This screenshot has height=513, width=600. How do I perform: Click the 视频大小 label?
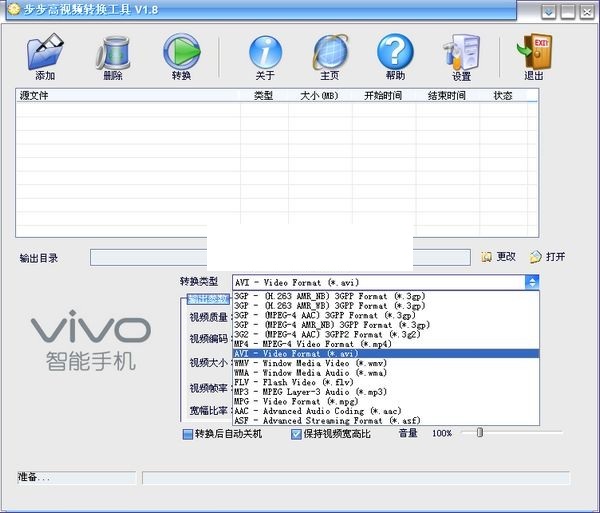click(209, 362)
